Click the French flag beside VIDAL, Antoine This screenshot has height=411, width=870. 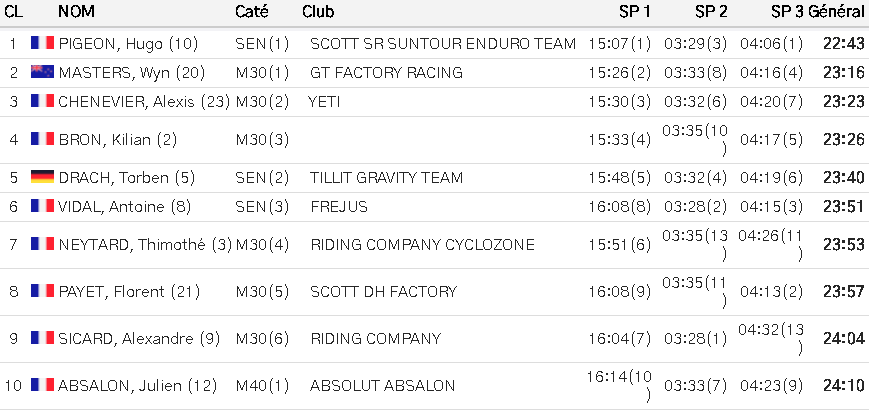(42, 206)
